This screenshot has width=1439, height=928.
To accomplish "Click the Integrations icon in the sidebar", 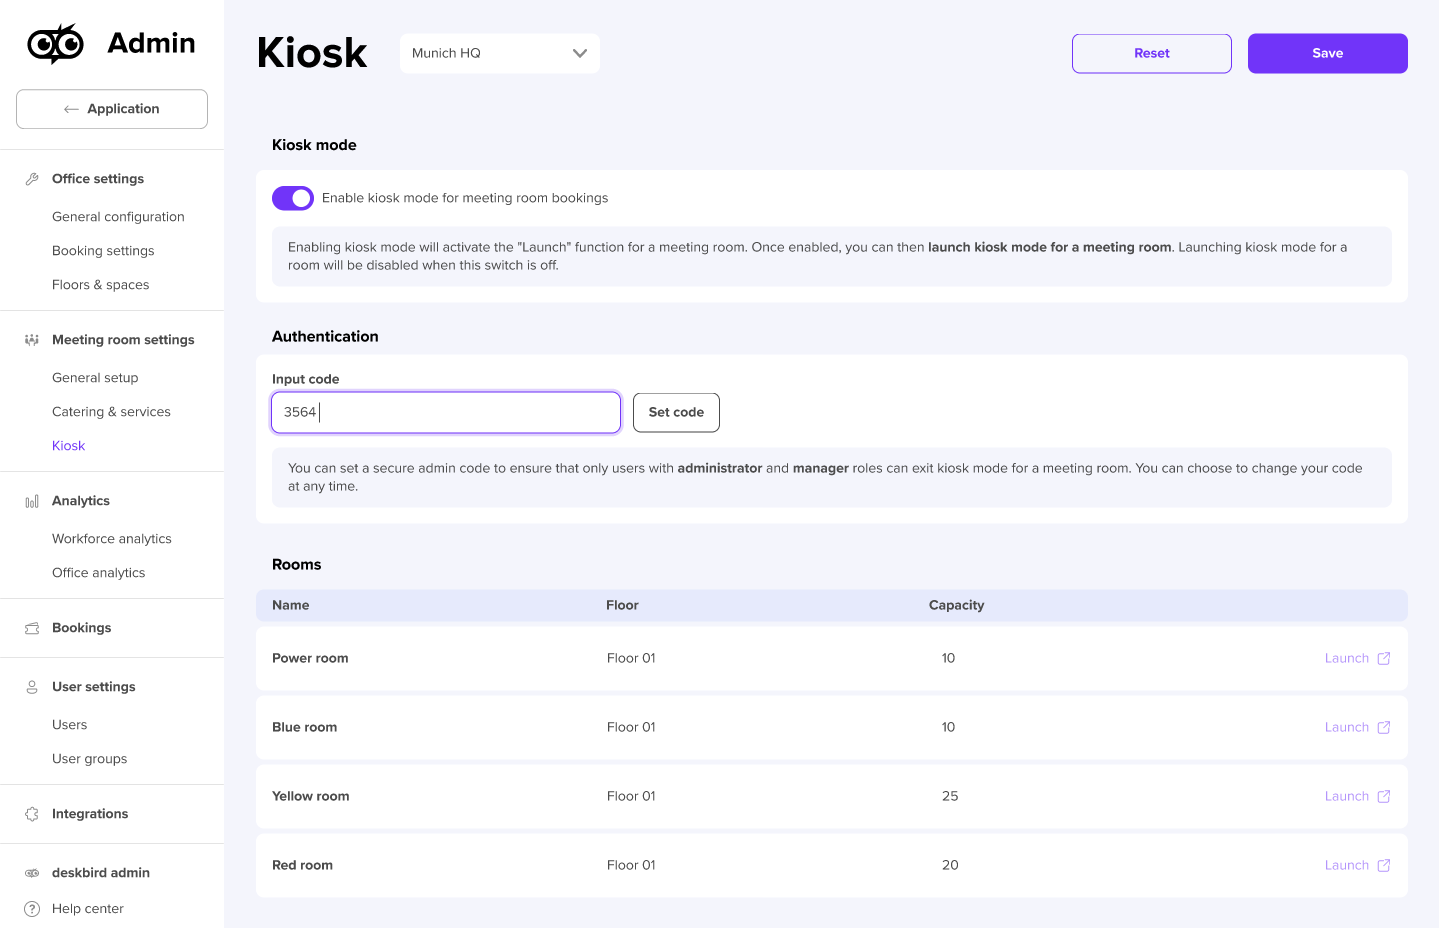I will 31,813.
